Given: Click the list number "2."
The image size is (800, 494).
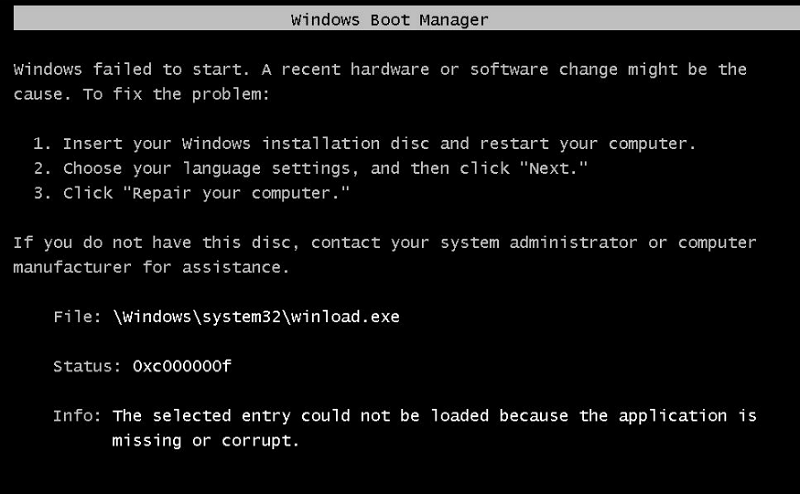Looking at the screenshot, I should pyautogui.click(x=43, y=168).
